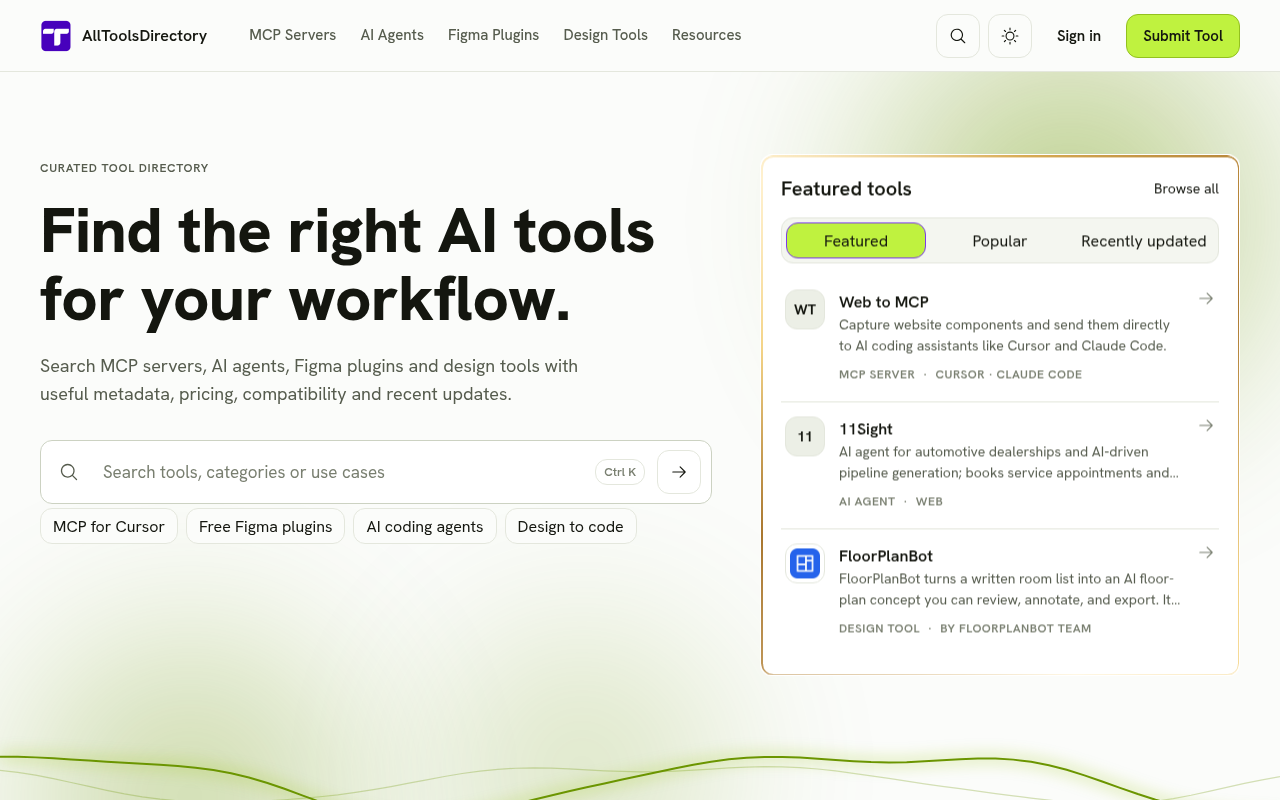Screen dimensions: 1280x800
Task: Open the MCP Servers nav item
Action: pos(293,35)
